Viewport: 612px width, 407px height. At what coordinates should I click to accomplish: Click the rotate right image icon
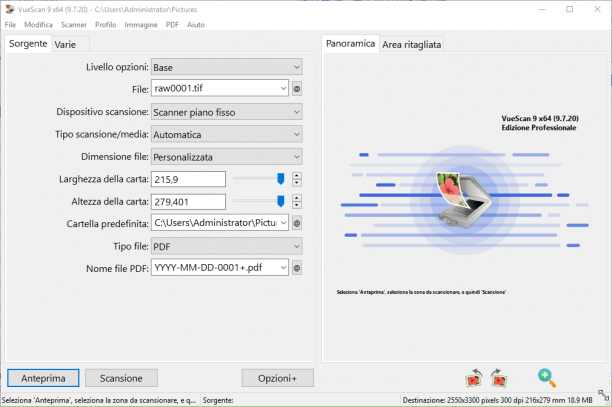[x=498, y=378]
